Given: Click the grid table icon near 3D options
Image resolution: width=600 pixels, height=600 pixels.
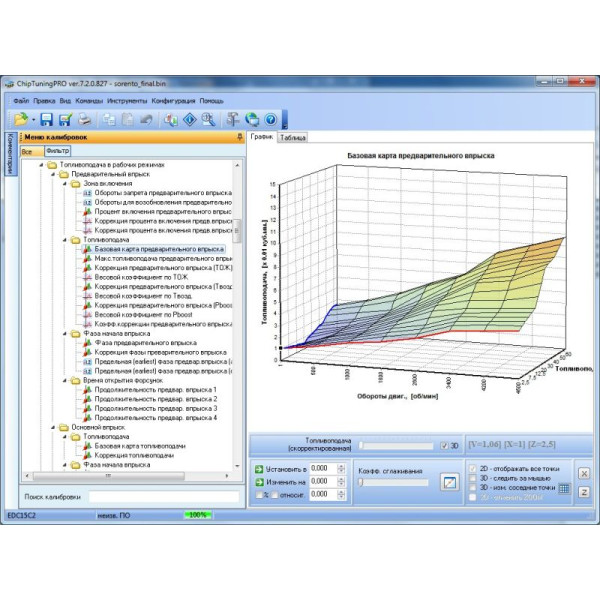Looking at the screenshot, I should pos(563,489).
